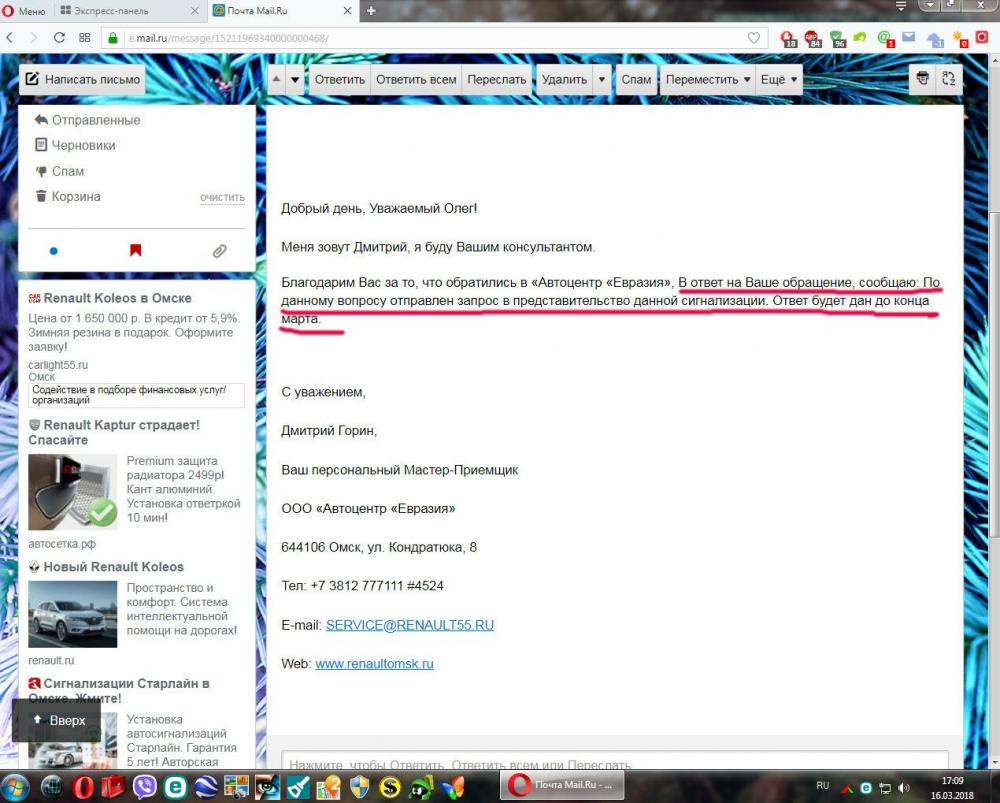Click the Вверх scroll-to-top button

point(59,720)
